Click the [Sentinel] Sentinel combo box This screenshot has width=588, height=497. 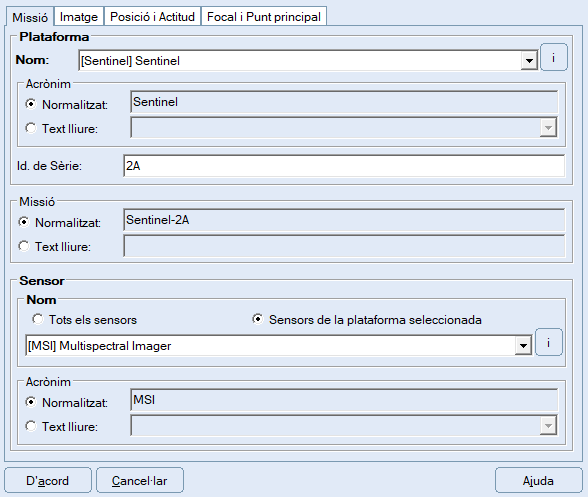tap(308, 61)
